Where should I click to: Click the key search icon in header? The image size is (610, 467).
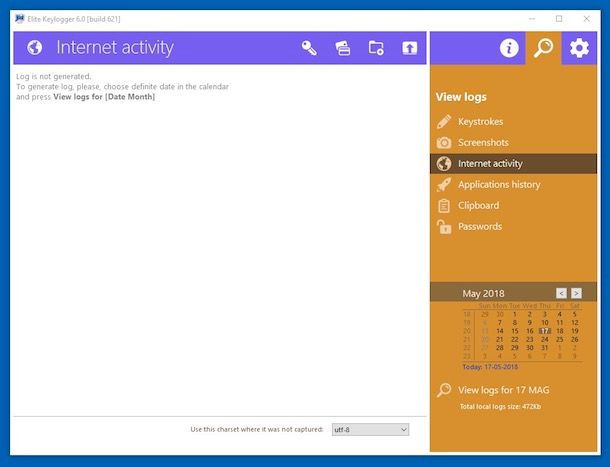[309, 48]
